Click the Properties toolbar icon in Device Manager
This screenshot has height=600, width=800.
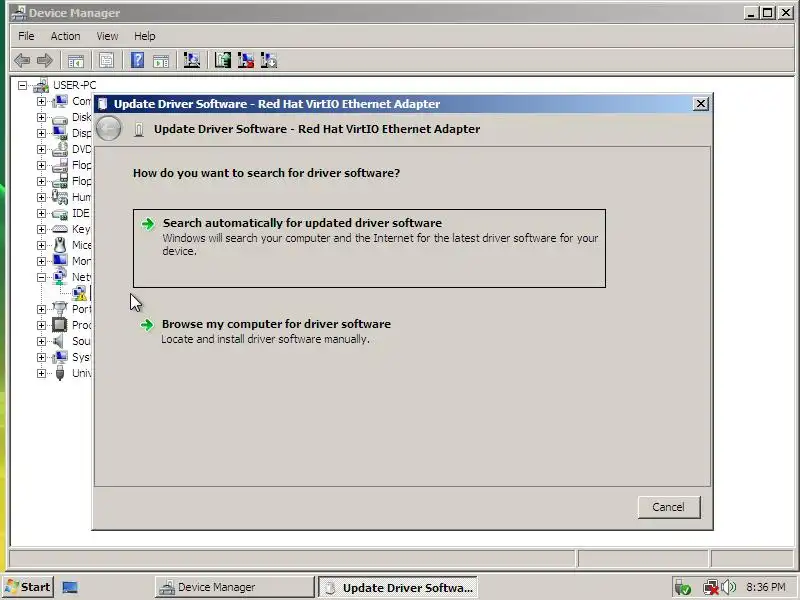coord(106,61)
